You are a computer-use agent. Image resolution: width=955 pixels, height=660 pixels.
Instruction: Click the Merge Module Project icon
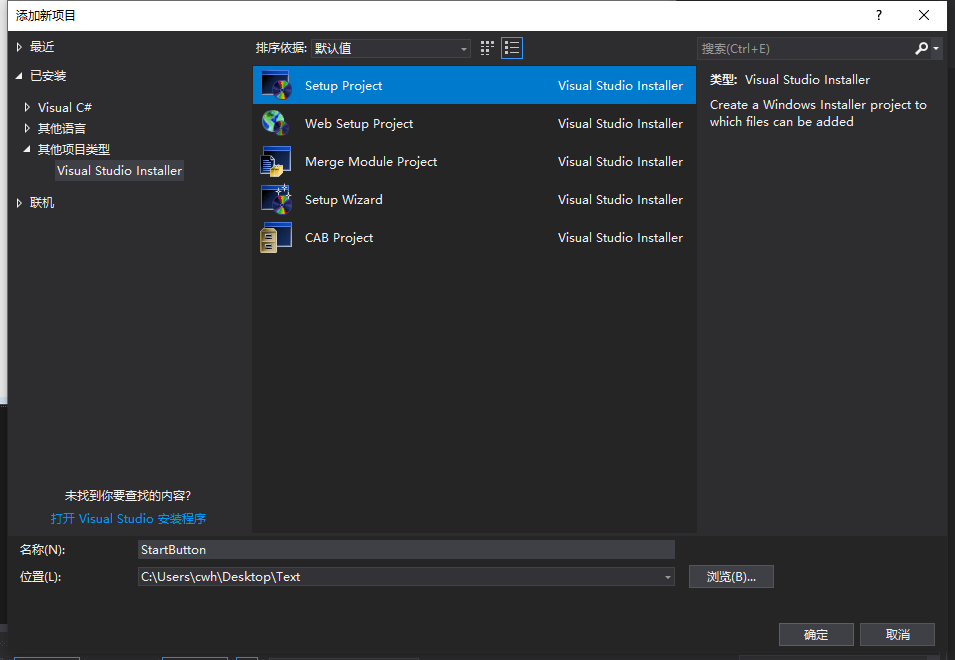tap(275, 161)
